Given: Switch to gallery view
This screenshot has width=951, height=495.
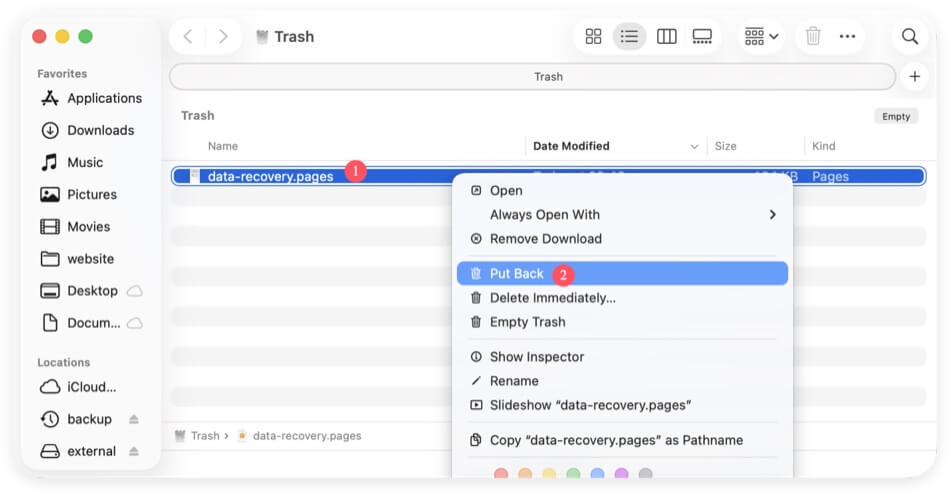Looking at the screenshot, I should click(x=702, y=36).
